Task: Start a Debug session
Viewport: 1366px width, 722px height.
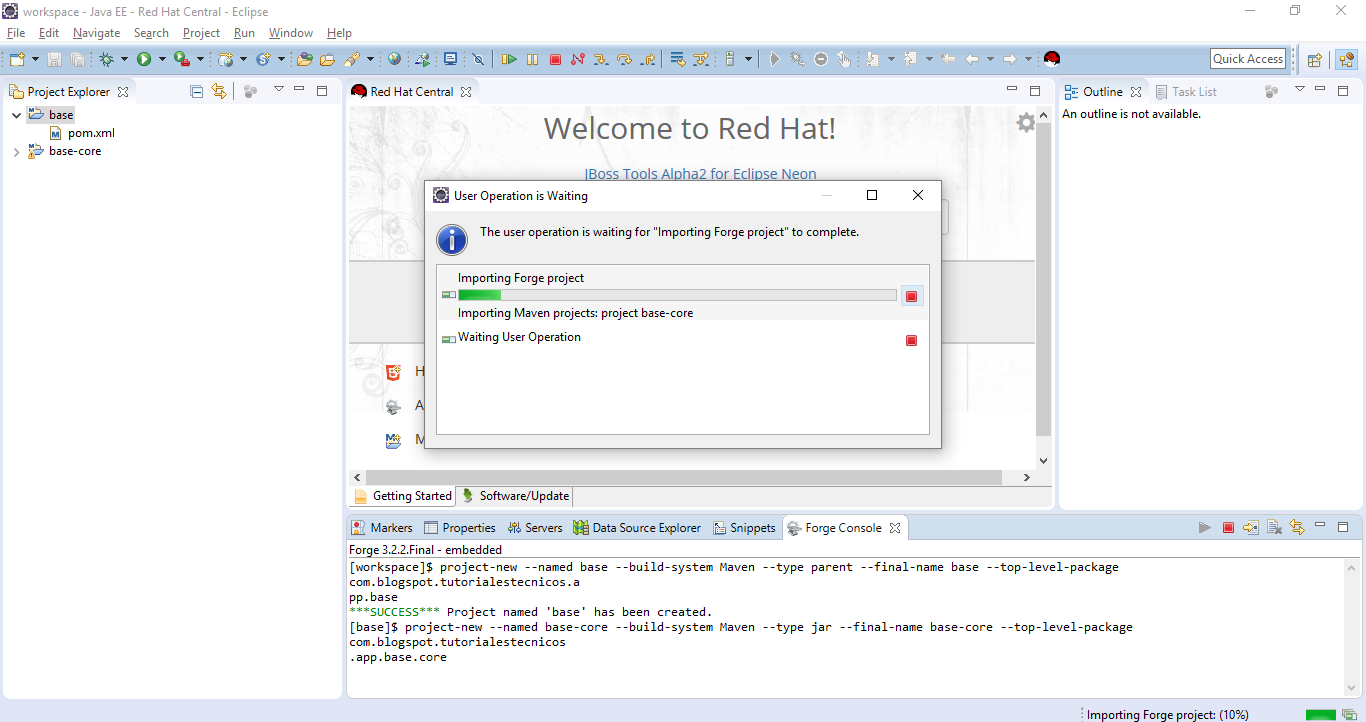Action: coord(105,59)
